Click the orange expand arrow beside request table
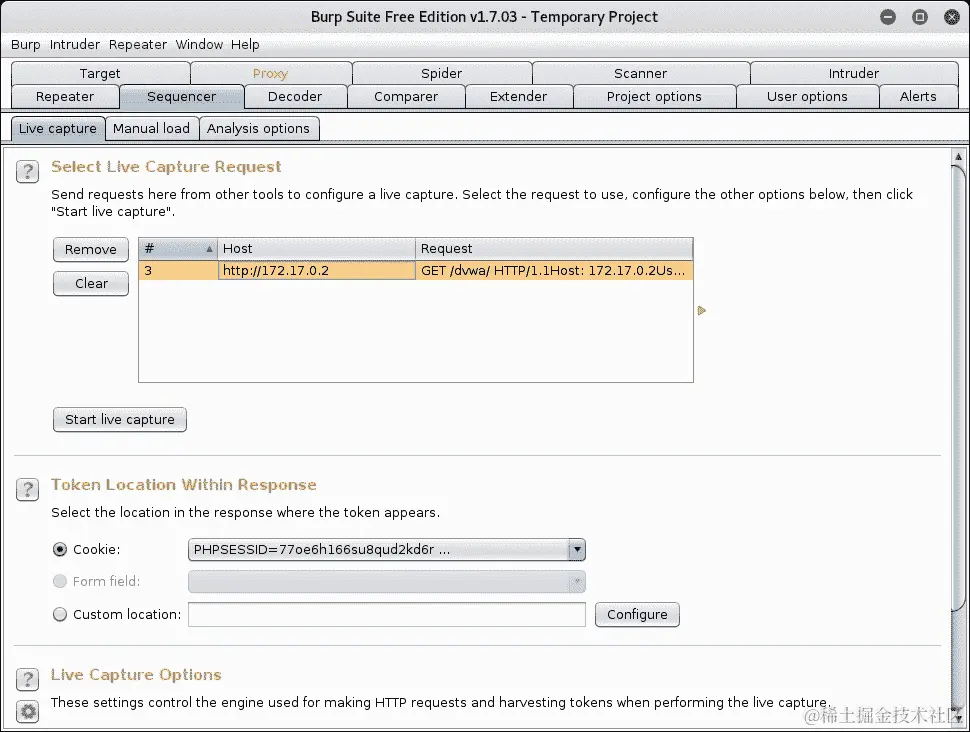This screenshot has height=732, width=970. [x=702, y=311]
